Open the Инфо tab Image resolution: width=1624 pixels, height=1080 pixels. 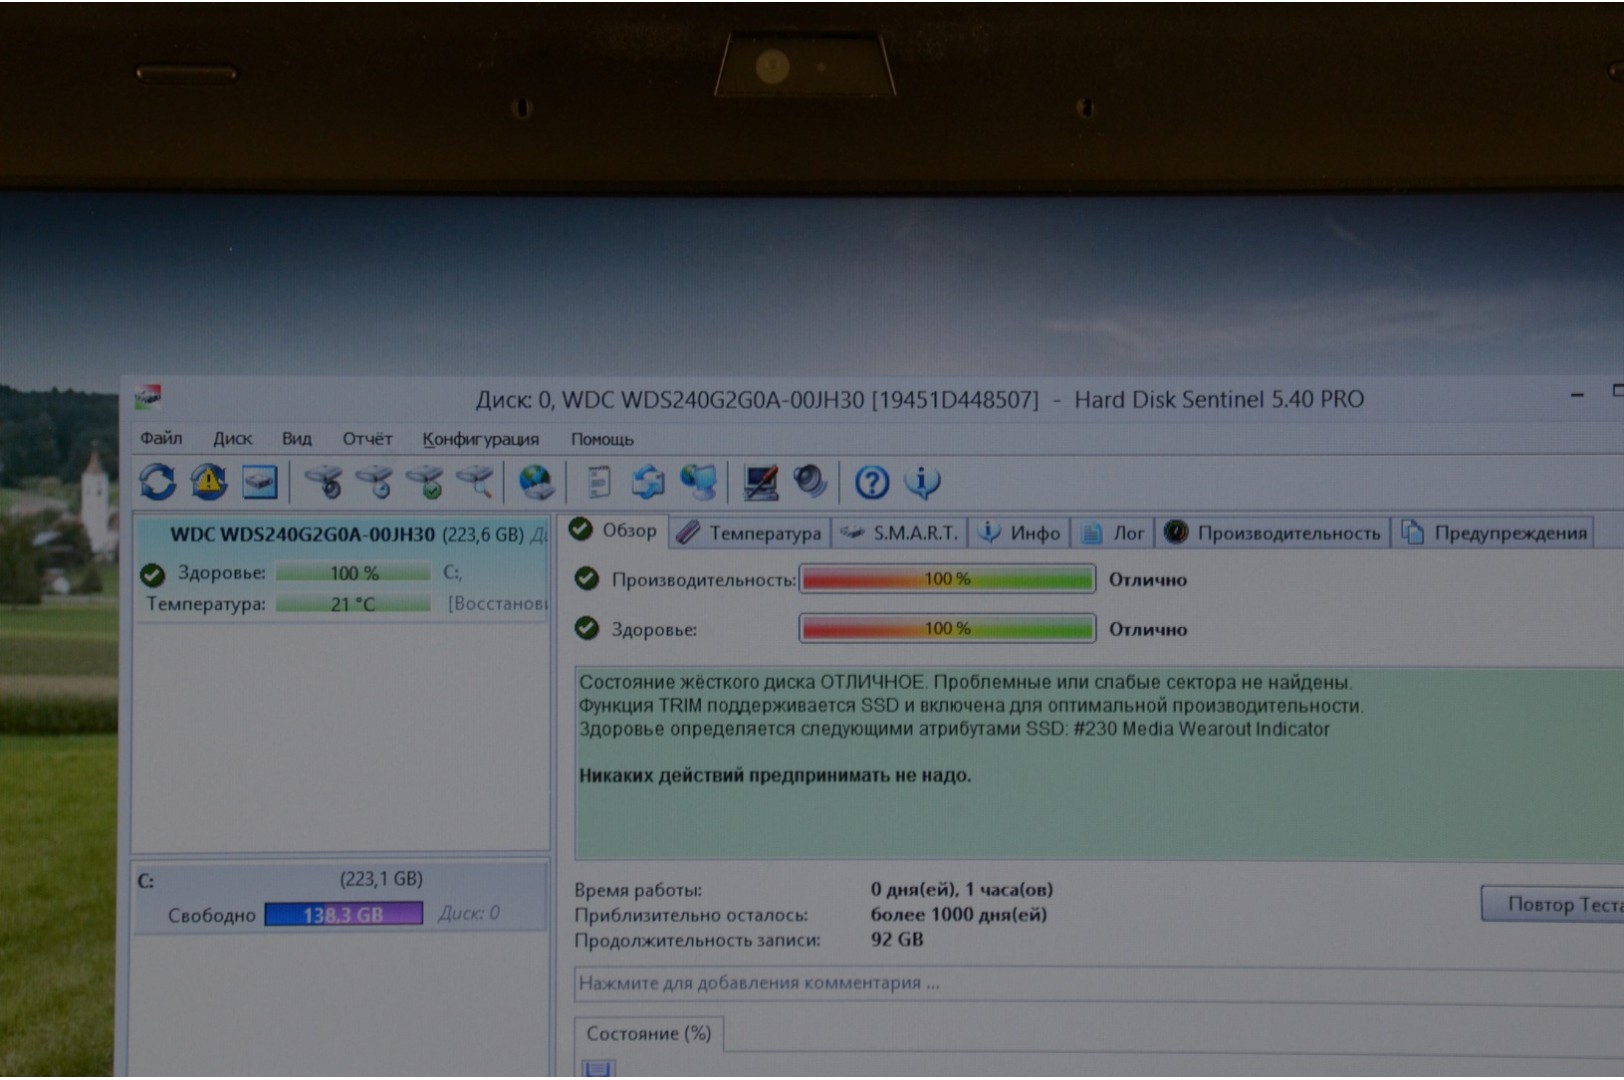[1019, 533]
